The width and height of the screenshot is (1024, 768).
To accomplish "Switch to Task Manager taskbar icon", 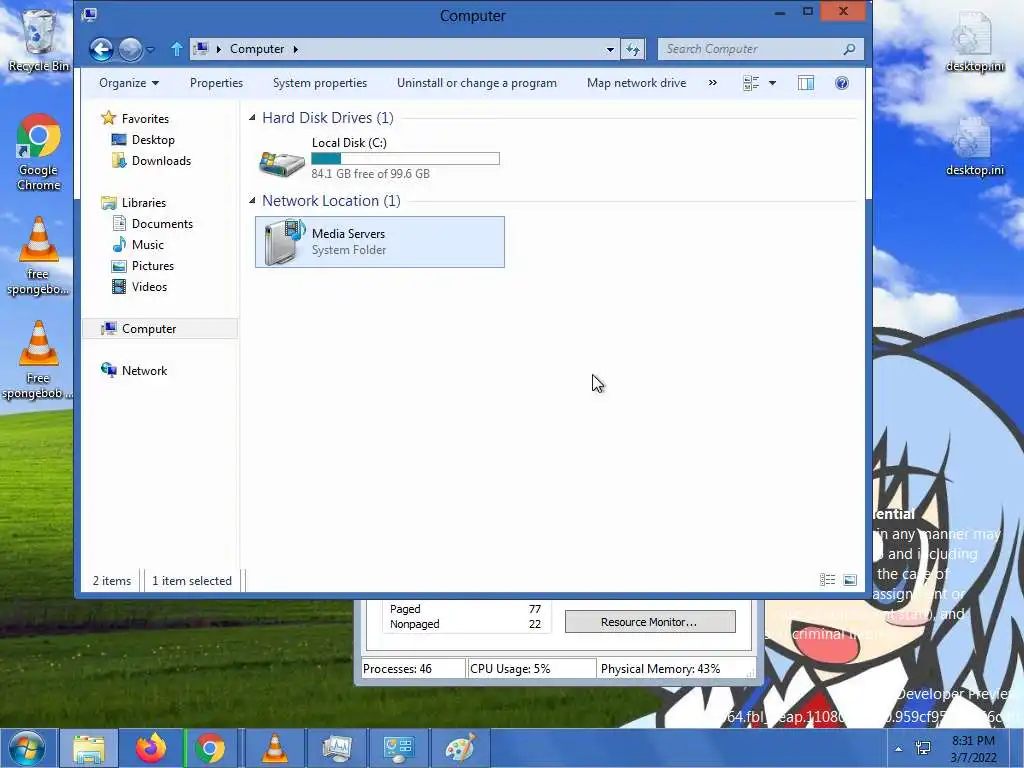I will [x=337, y=748].
